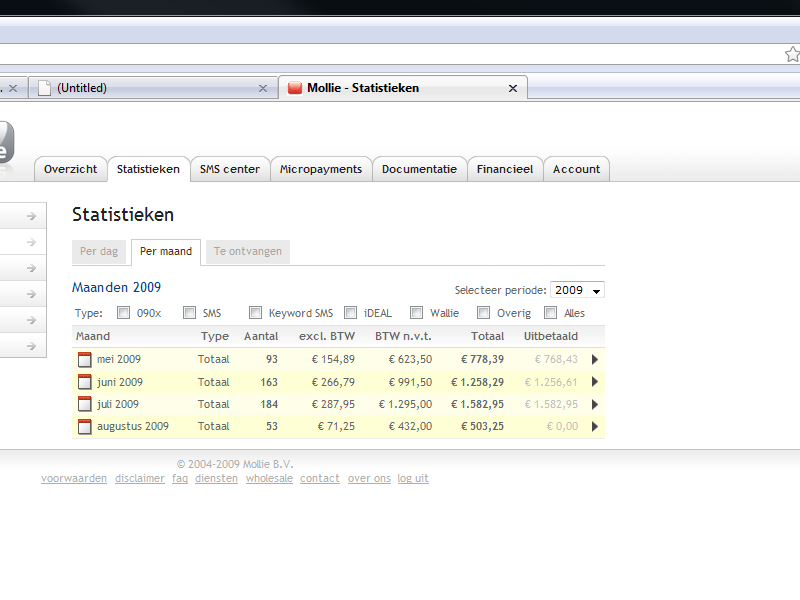Image resolution: width=800 pixels, height=600 pixels.
Task: Click the Maanden 2009 heading
Action: pyautogui.click(x=116, y=288)
